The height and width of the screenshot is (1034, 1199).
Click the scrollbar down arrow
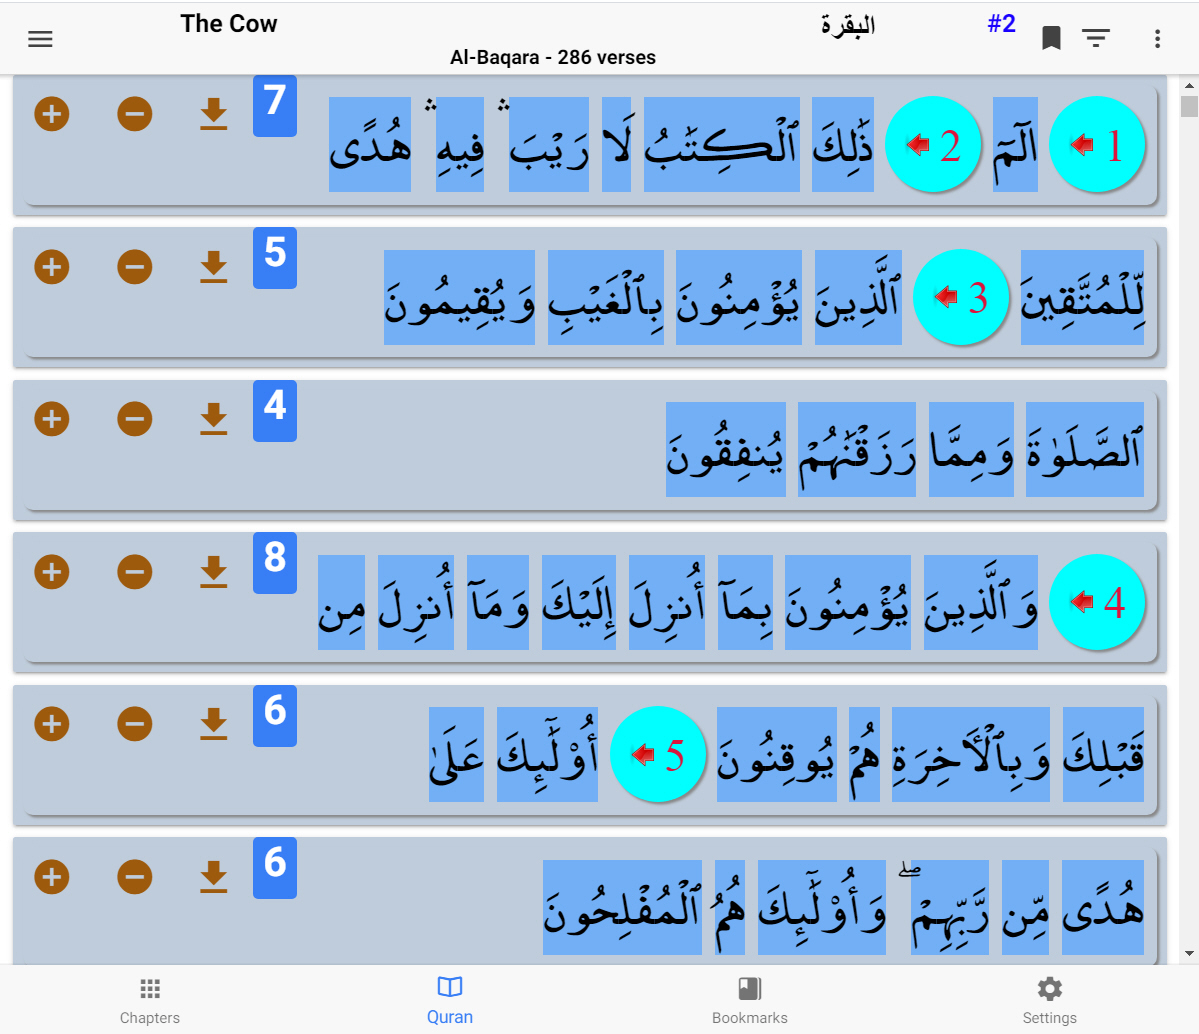pyautogui.click(x=1189, y=954)
